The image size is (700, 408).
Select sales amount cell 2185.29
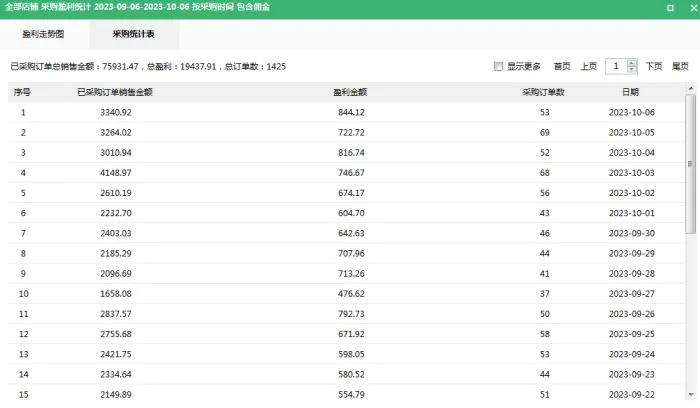[x=116, y=254]
